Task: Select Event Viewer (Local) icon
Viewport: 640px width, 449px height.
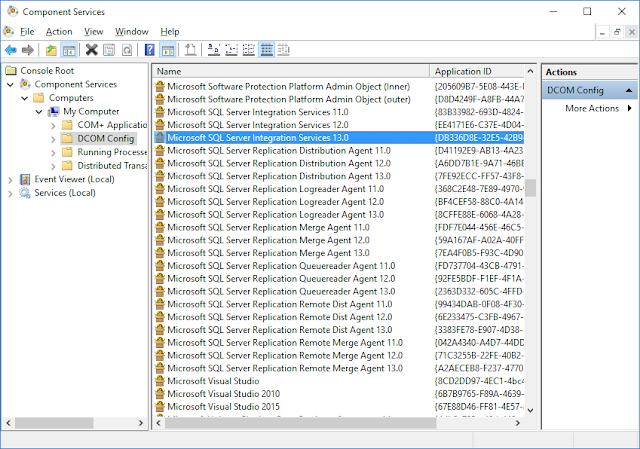Action: pos(25,179)
